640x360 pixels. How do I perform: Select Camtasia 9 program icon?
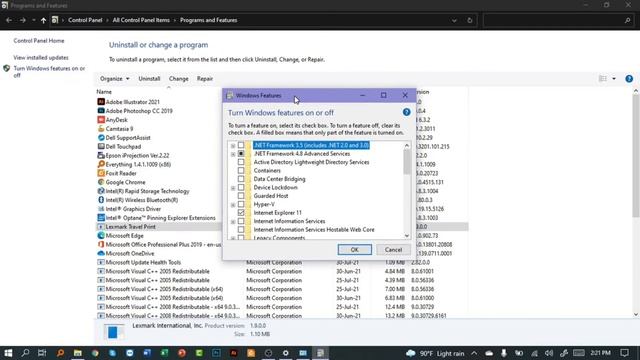[x=101, y=129]
